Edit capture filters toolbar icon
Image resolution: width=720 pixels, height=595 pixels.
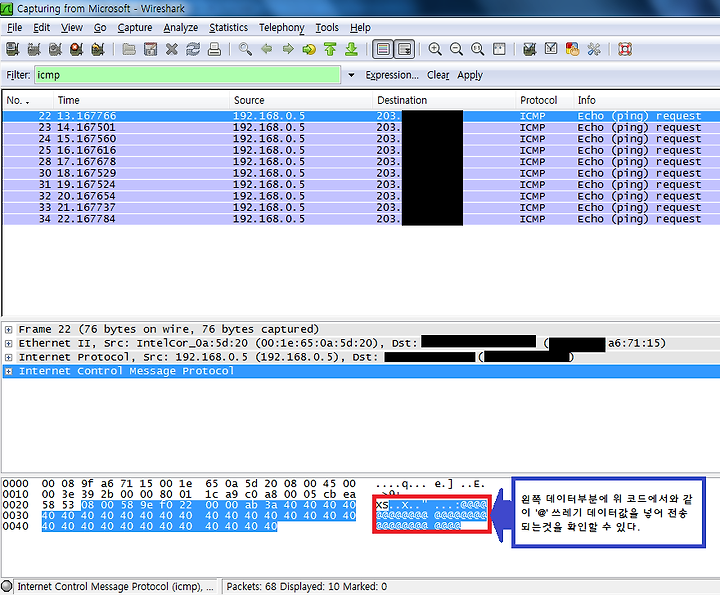pos(529,49)
